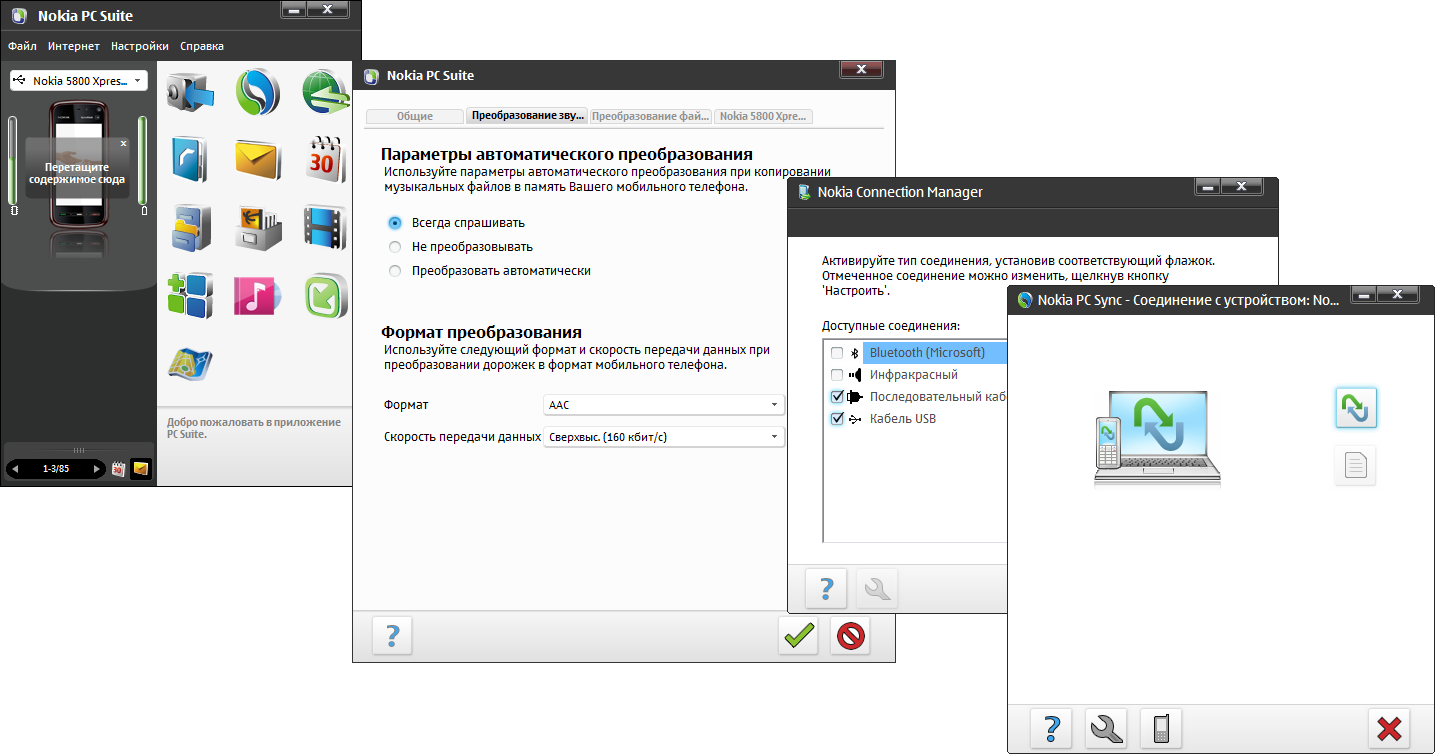Open the File Manager cabinet icon

point(190,227)
